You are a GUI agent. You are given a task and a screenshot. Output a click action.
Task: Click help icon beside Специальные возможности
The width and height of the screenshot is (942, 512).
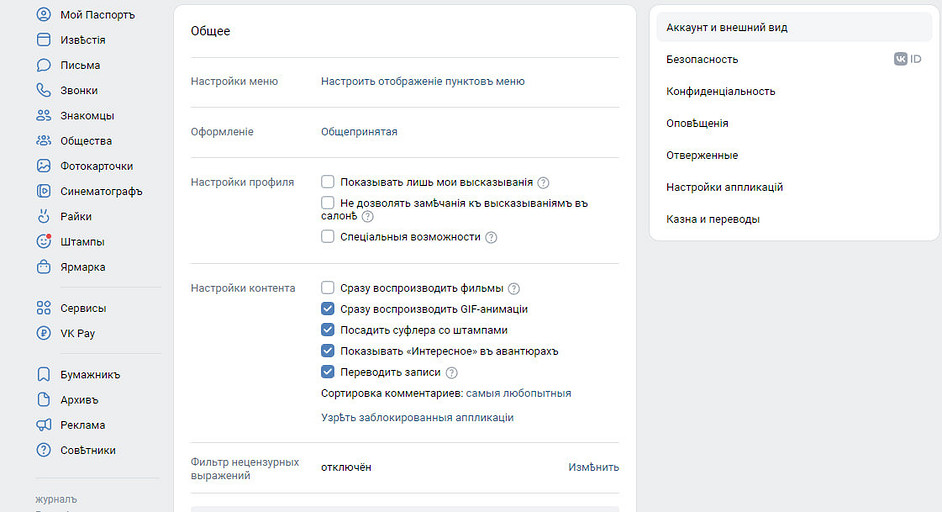coord(491,237)
